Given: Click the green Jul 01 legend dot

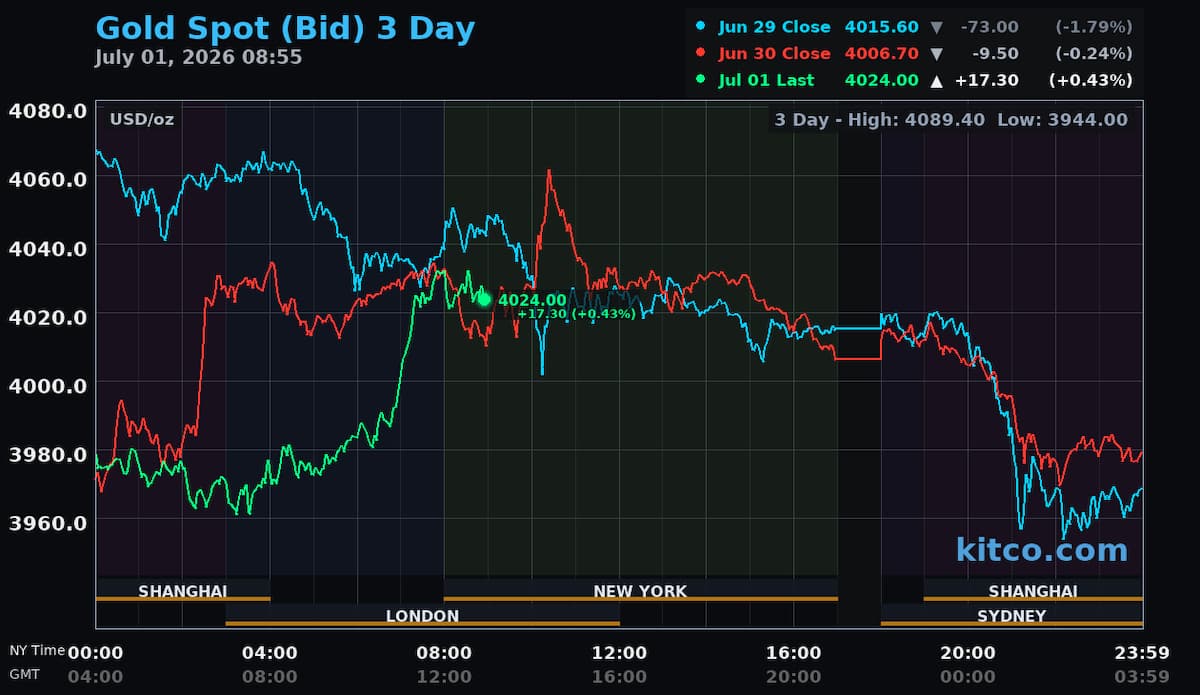Looking at the screenshot, I should pos(700,80).
